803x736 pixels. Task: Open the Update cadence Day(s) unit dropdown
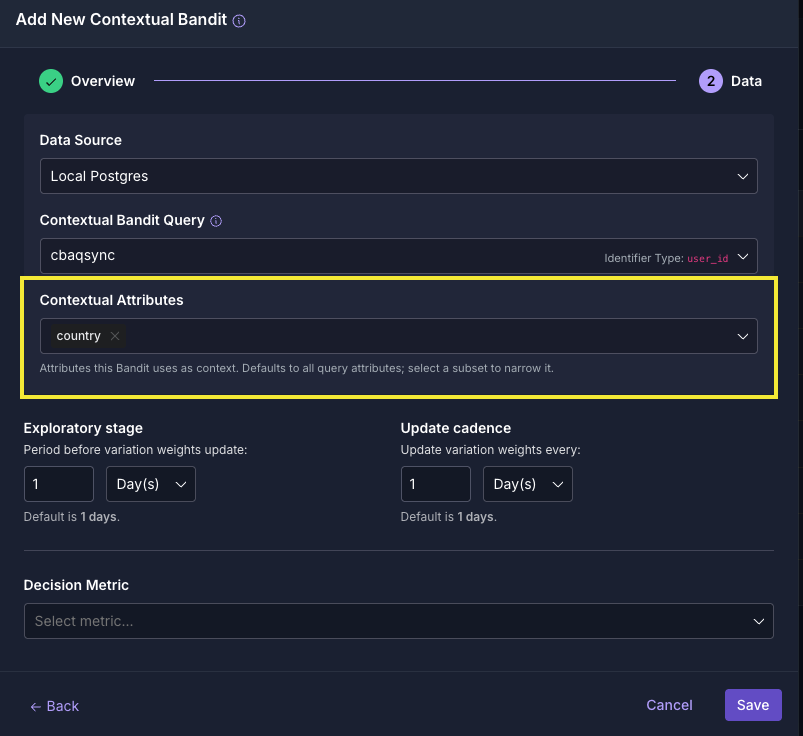click(527, 484)
